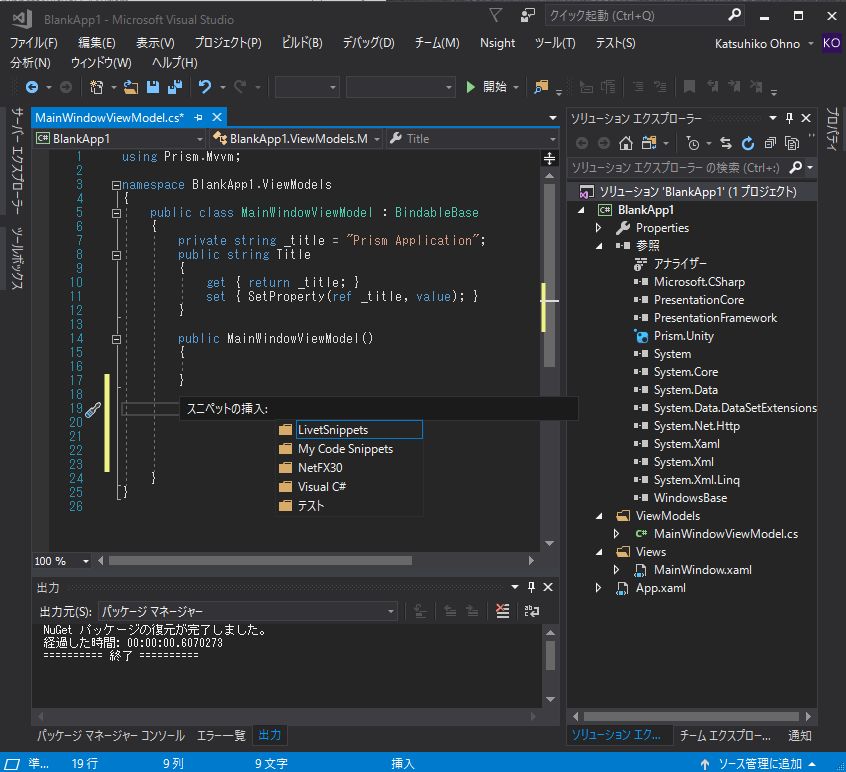846x772 pixels.
Task: Open the デバッグ(D) menu
Action: (369, 43)
